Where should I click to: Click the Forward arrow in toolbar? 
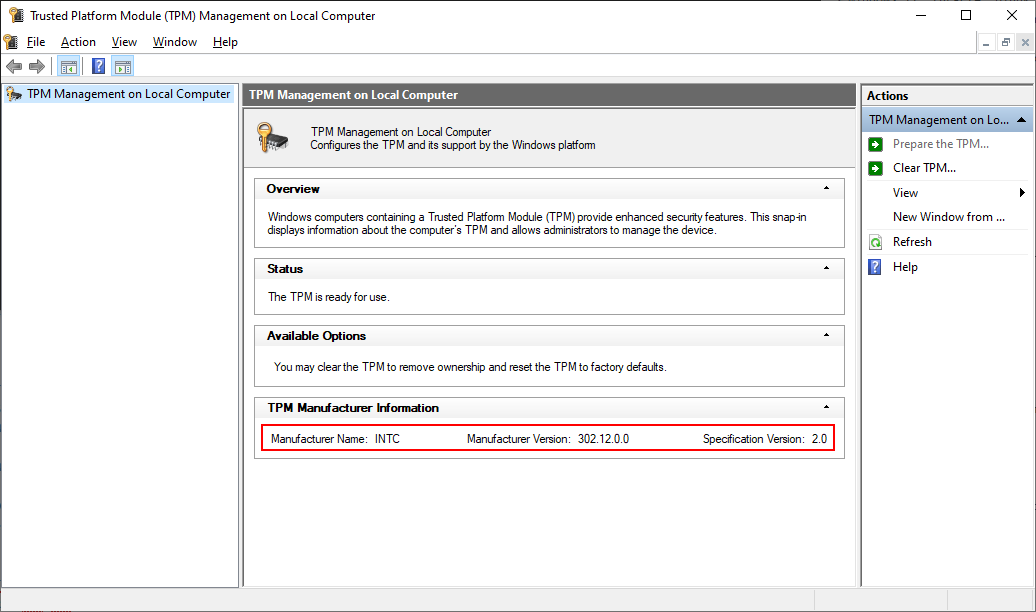(37, 67)
